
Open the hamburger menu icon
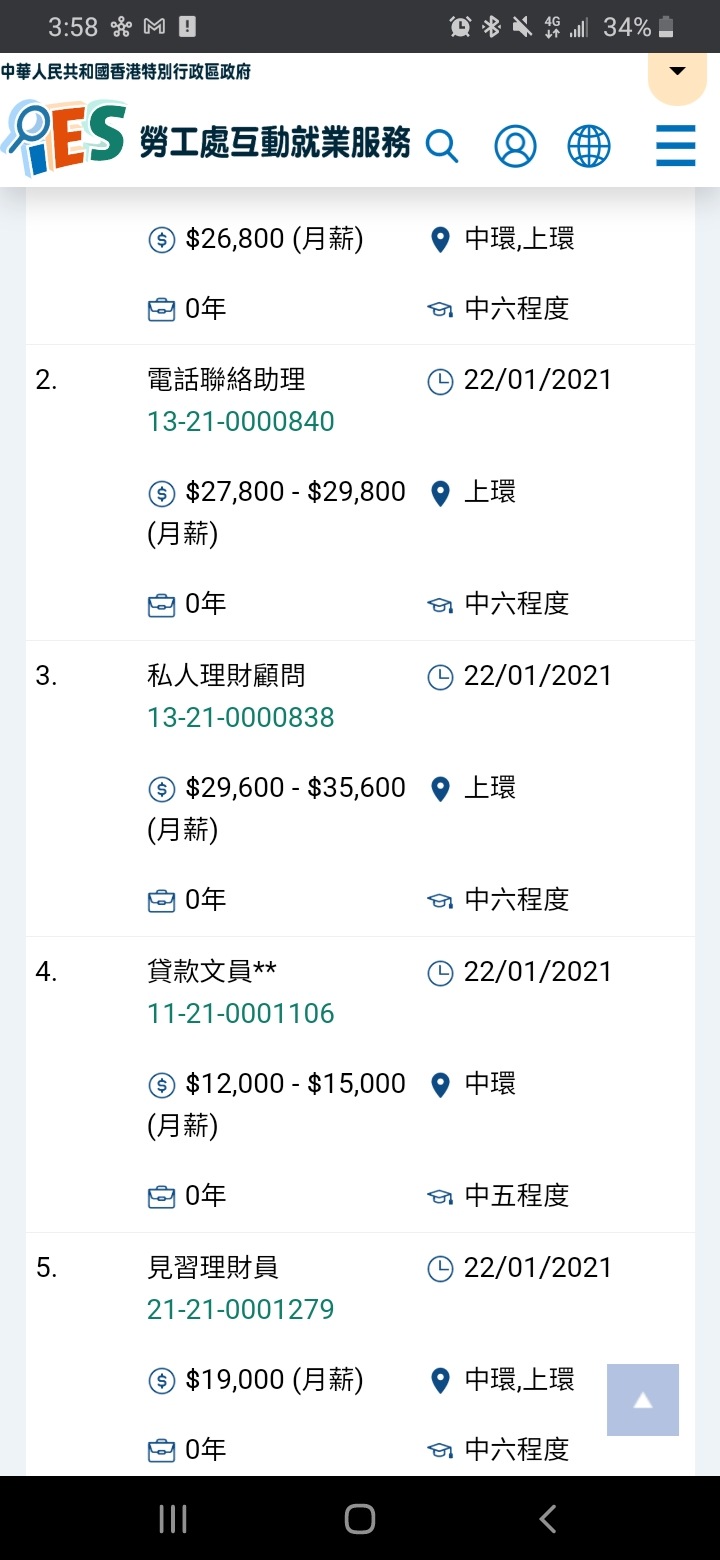click(676, 145)
